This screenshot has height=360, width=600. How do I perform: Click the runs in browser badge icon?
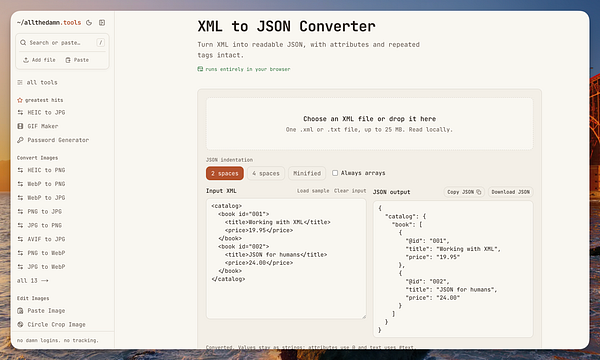(x=200, y=69)
